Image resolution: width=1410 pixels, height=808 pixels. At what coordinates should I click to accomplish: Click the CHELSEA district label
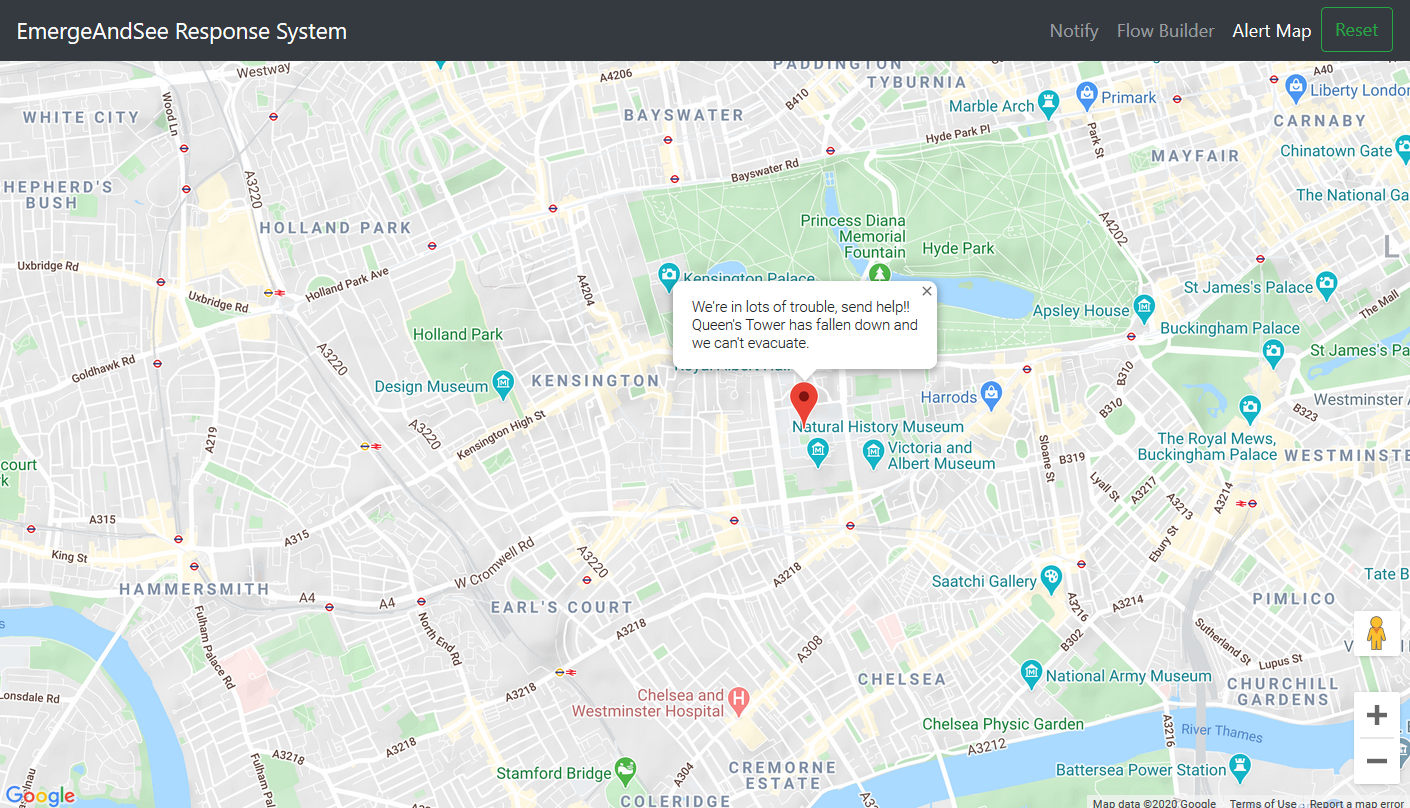point(902,679)
